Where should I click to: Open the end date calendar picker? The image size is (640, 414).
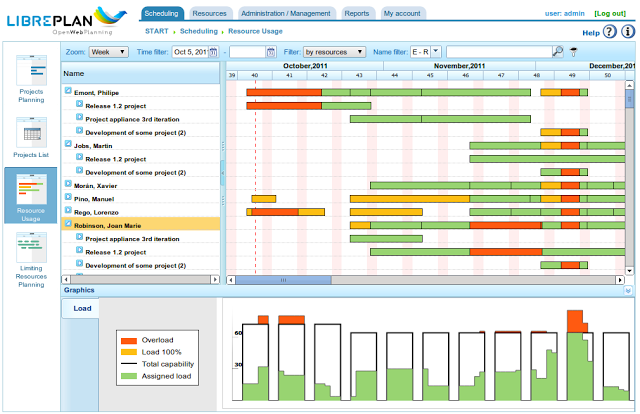(x=269, y=51)
